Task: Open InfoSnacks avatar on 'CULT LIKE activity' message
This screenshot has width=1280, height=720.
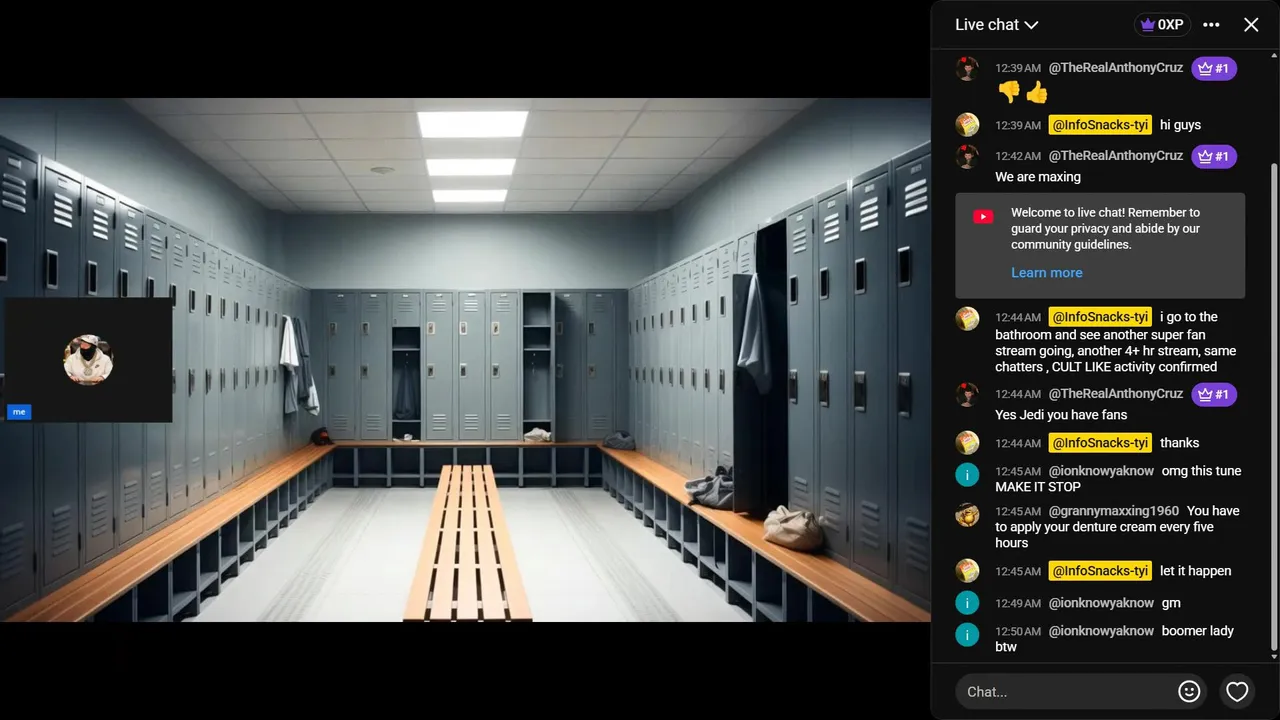Action: (x=967, y=319)
